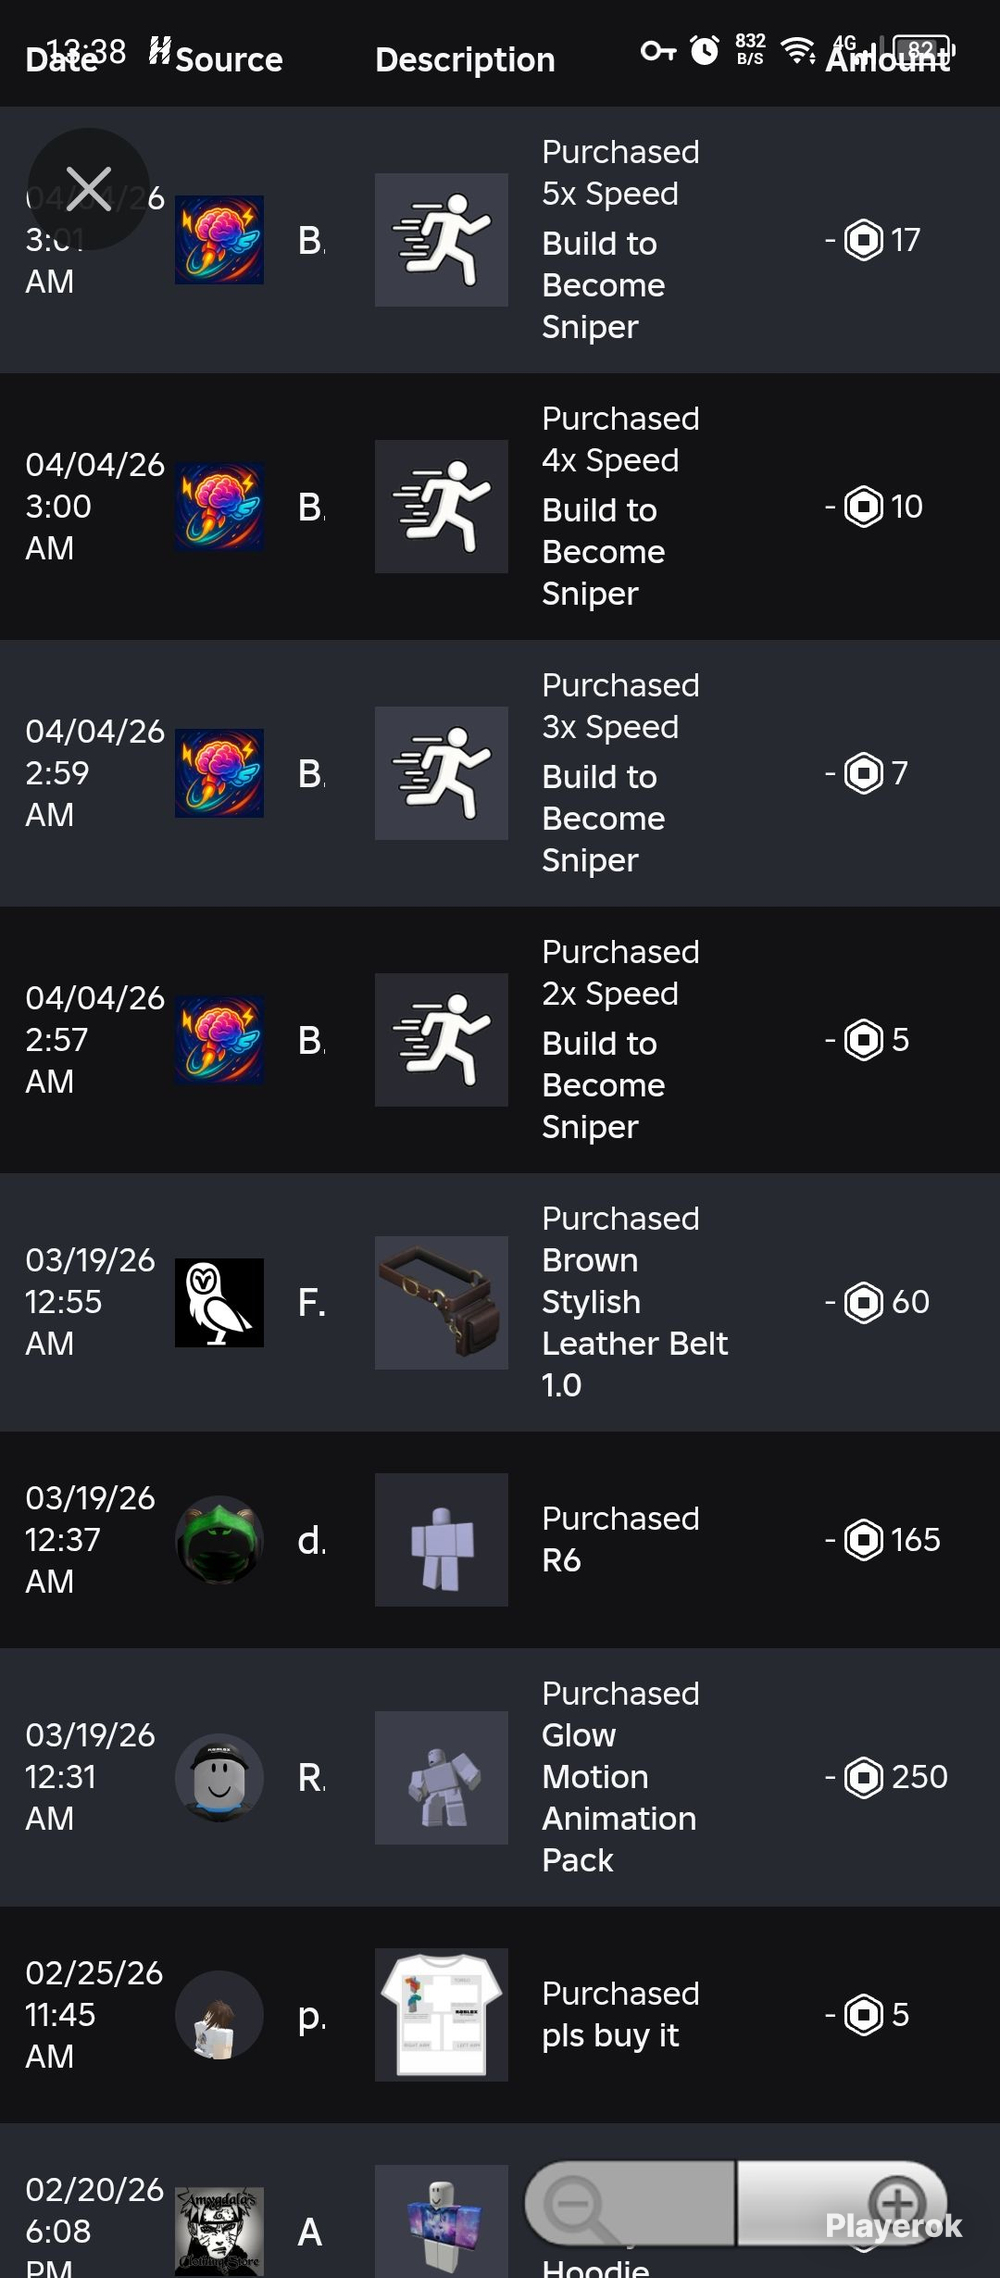Open the green hooded source avatar

[219, 1540]
